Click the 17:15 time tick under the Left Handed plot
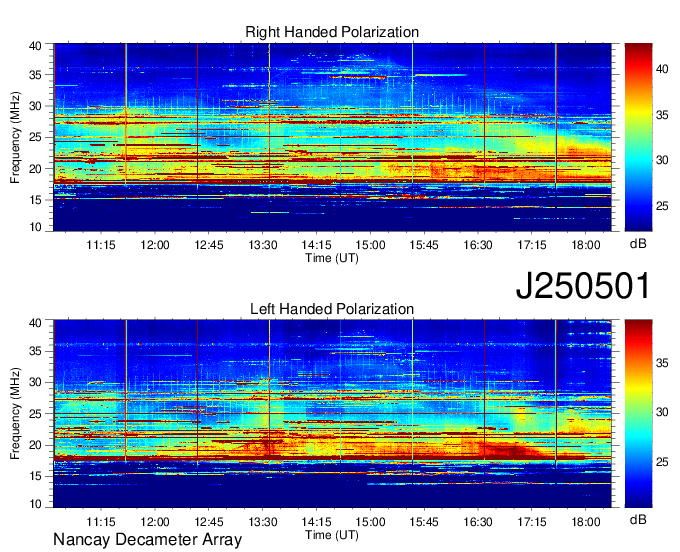Screen dimensions: 680x552 coord(532,521)
